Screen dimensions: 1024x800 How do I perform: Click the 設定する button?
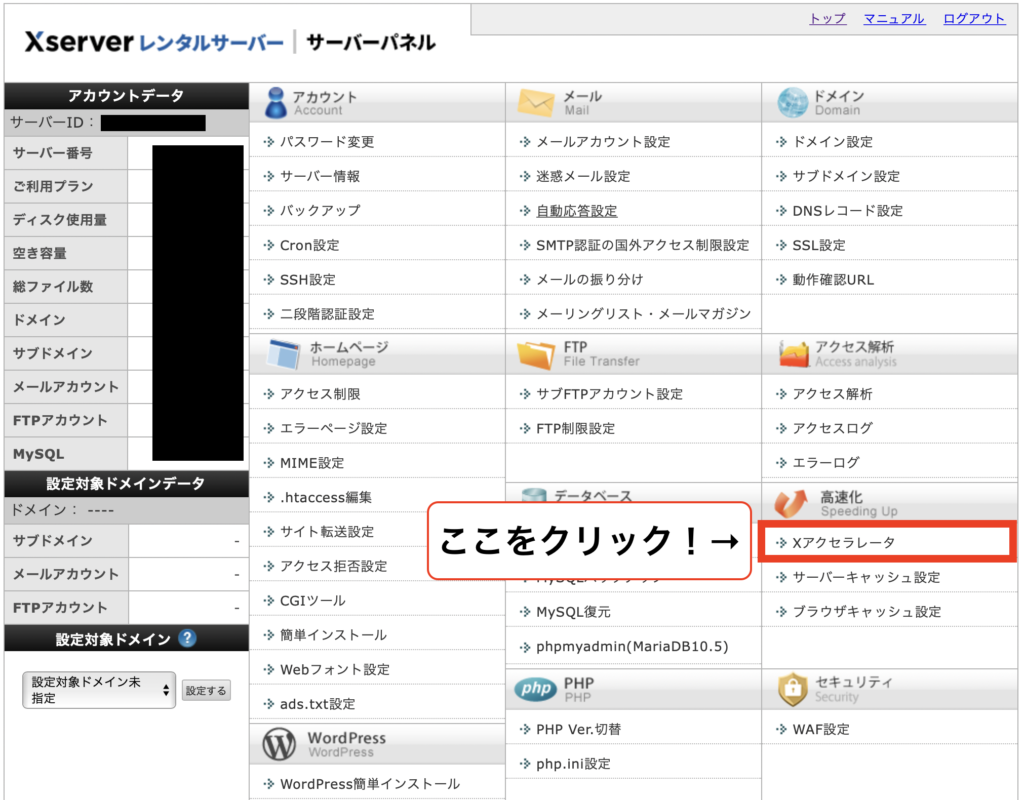(206, 690)
